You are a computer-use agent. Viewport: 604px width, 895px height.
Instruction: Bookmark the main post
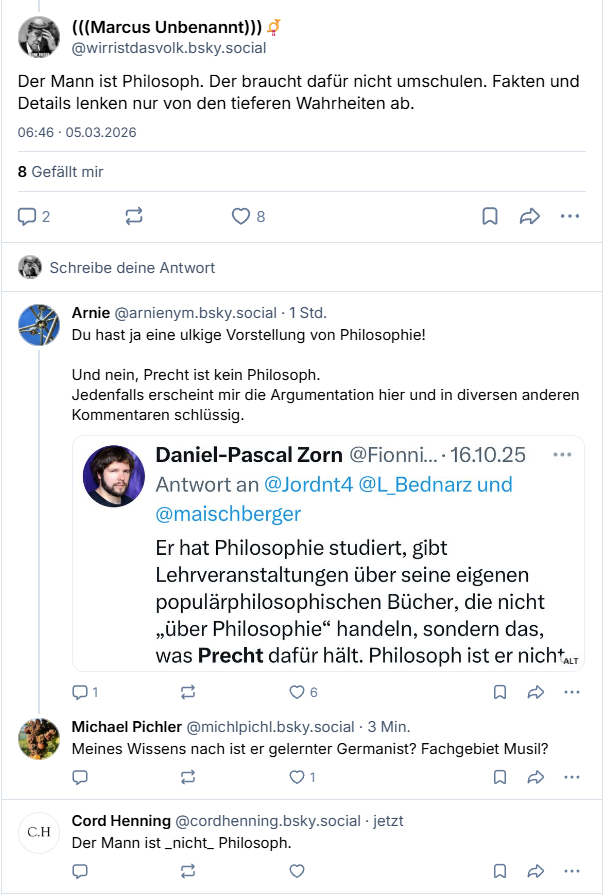(490, 215)
